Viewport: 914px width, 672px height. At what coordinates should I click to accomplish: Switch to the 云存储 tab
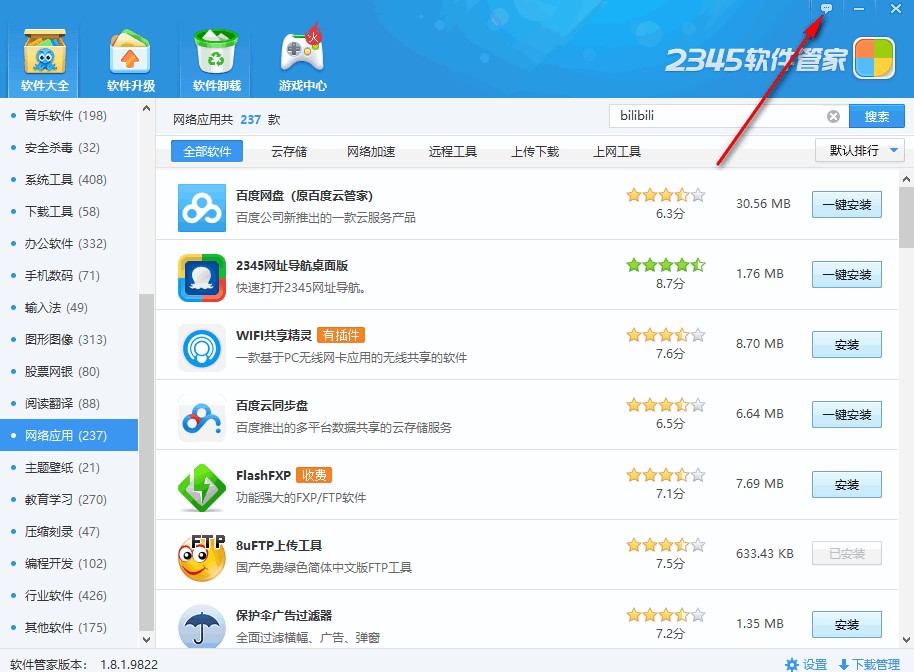pos(289,152)
